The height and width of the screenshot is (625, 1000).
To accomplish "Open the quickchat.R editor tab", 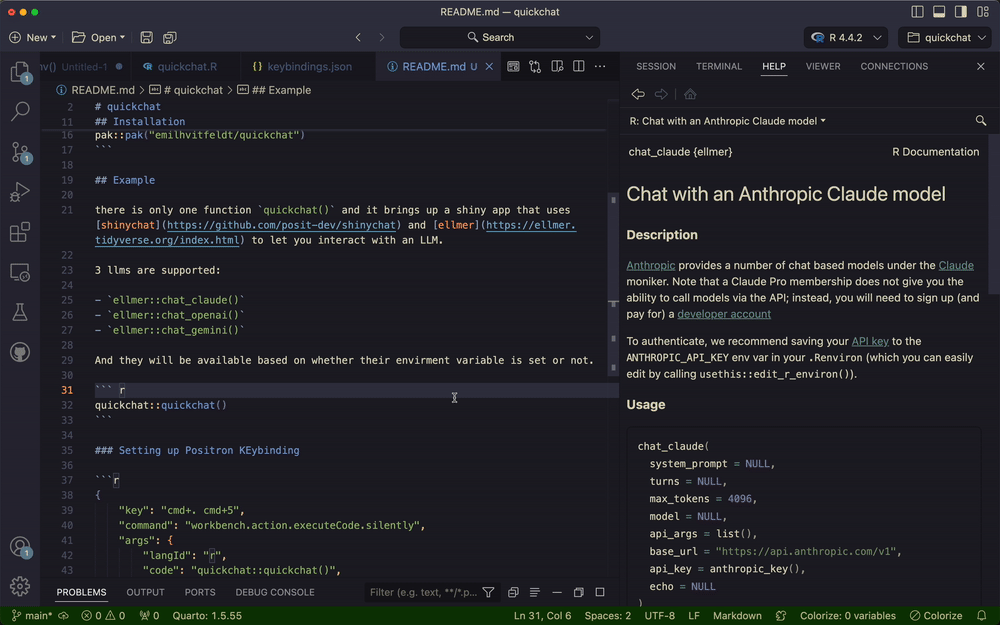I will click(x=180, y=66).
